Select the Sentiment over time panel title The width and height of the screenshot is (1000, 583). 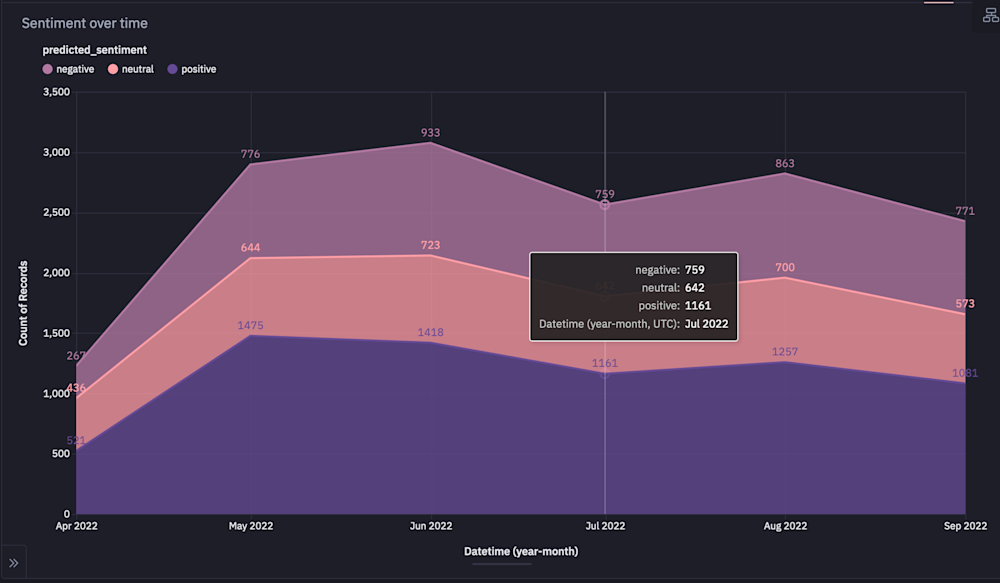tap(85, 22)
